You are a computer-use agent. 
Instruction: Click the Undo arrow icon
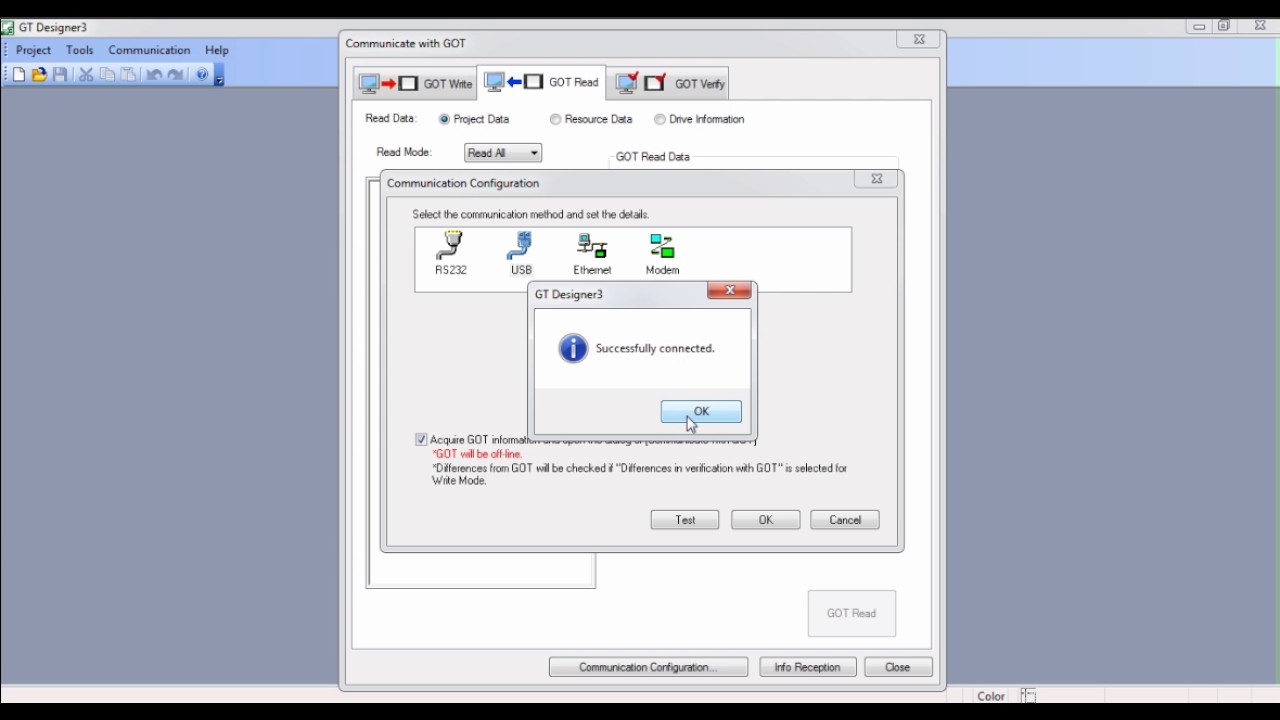(154, 75)
